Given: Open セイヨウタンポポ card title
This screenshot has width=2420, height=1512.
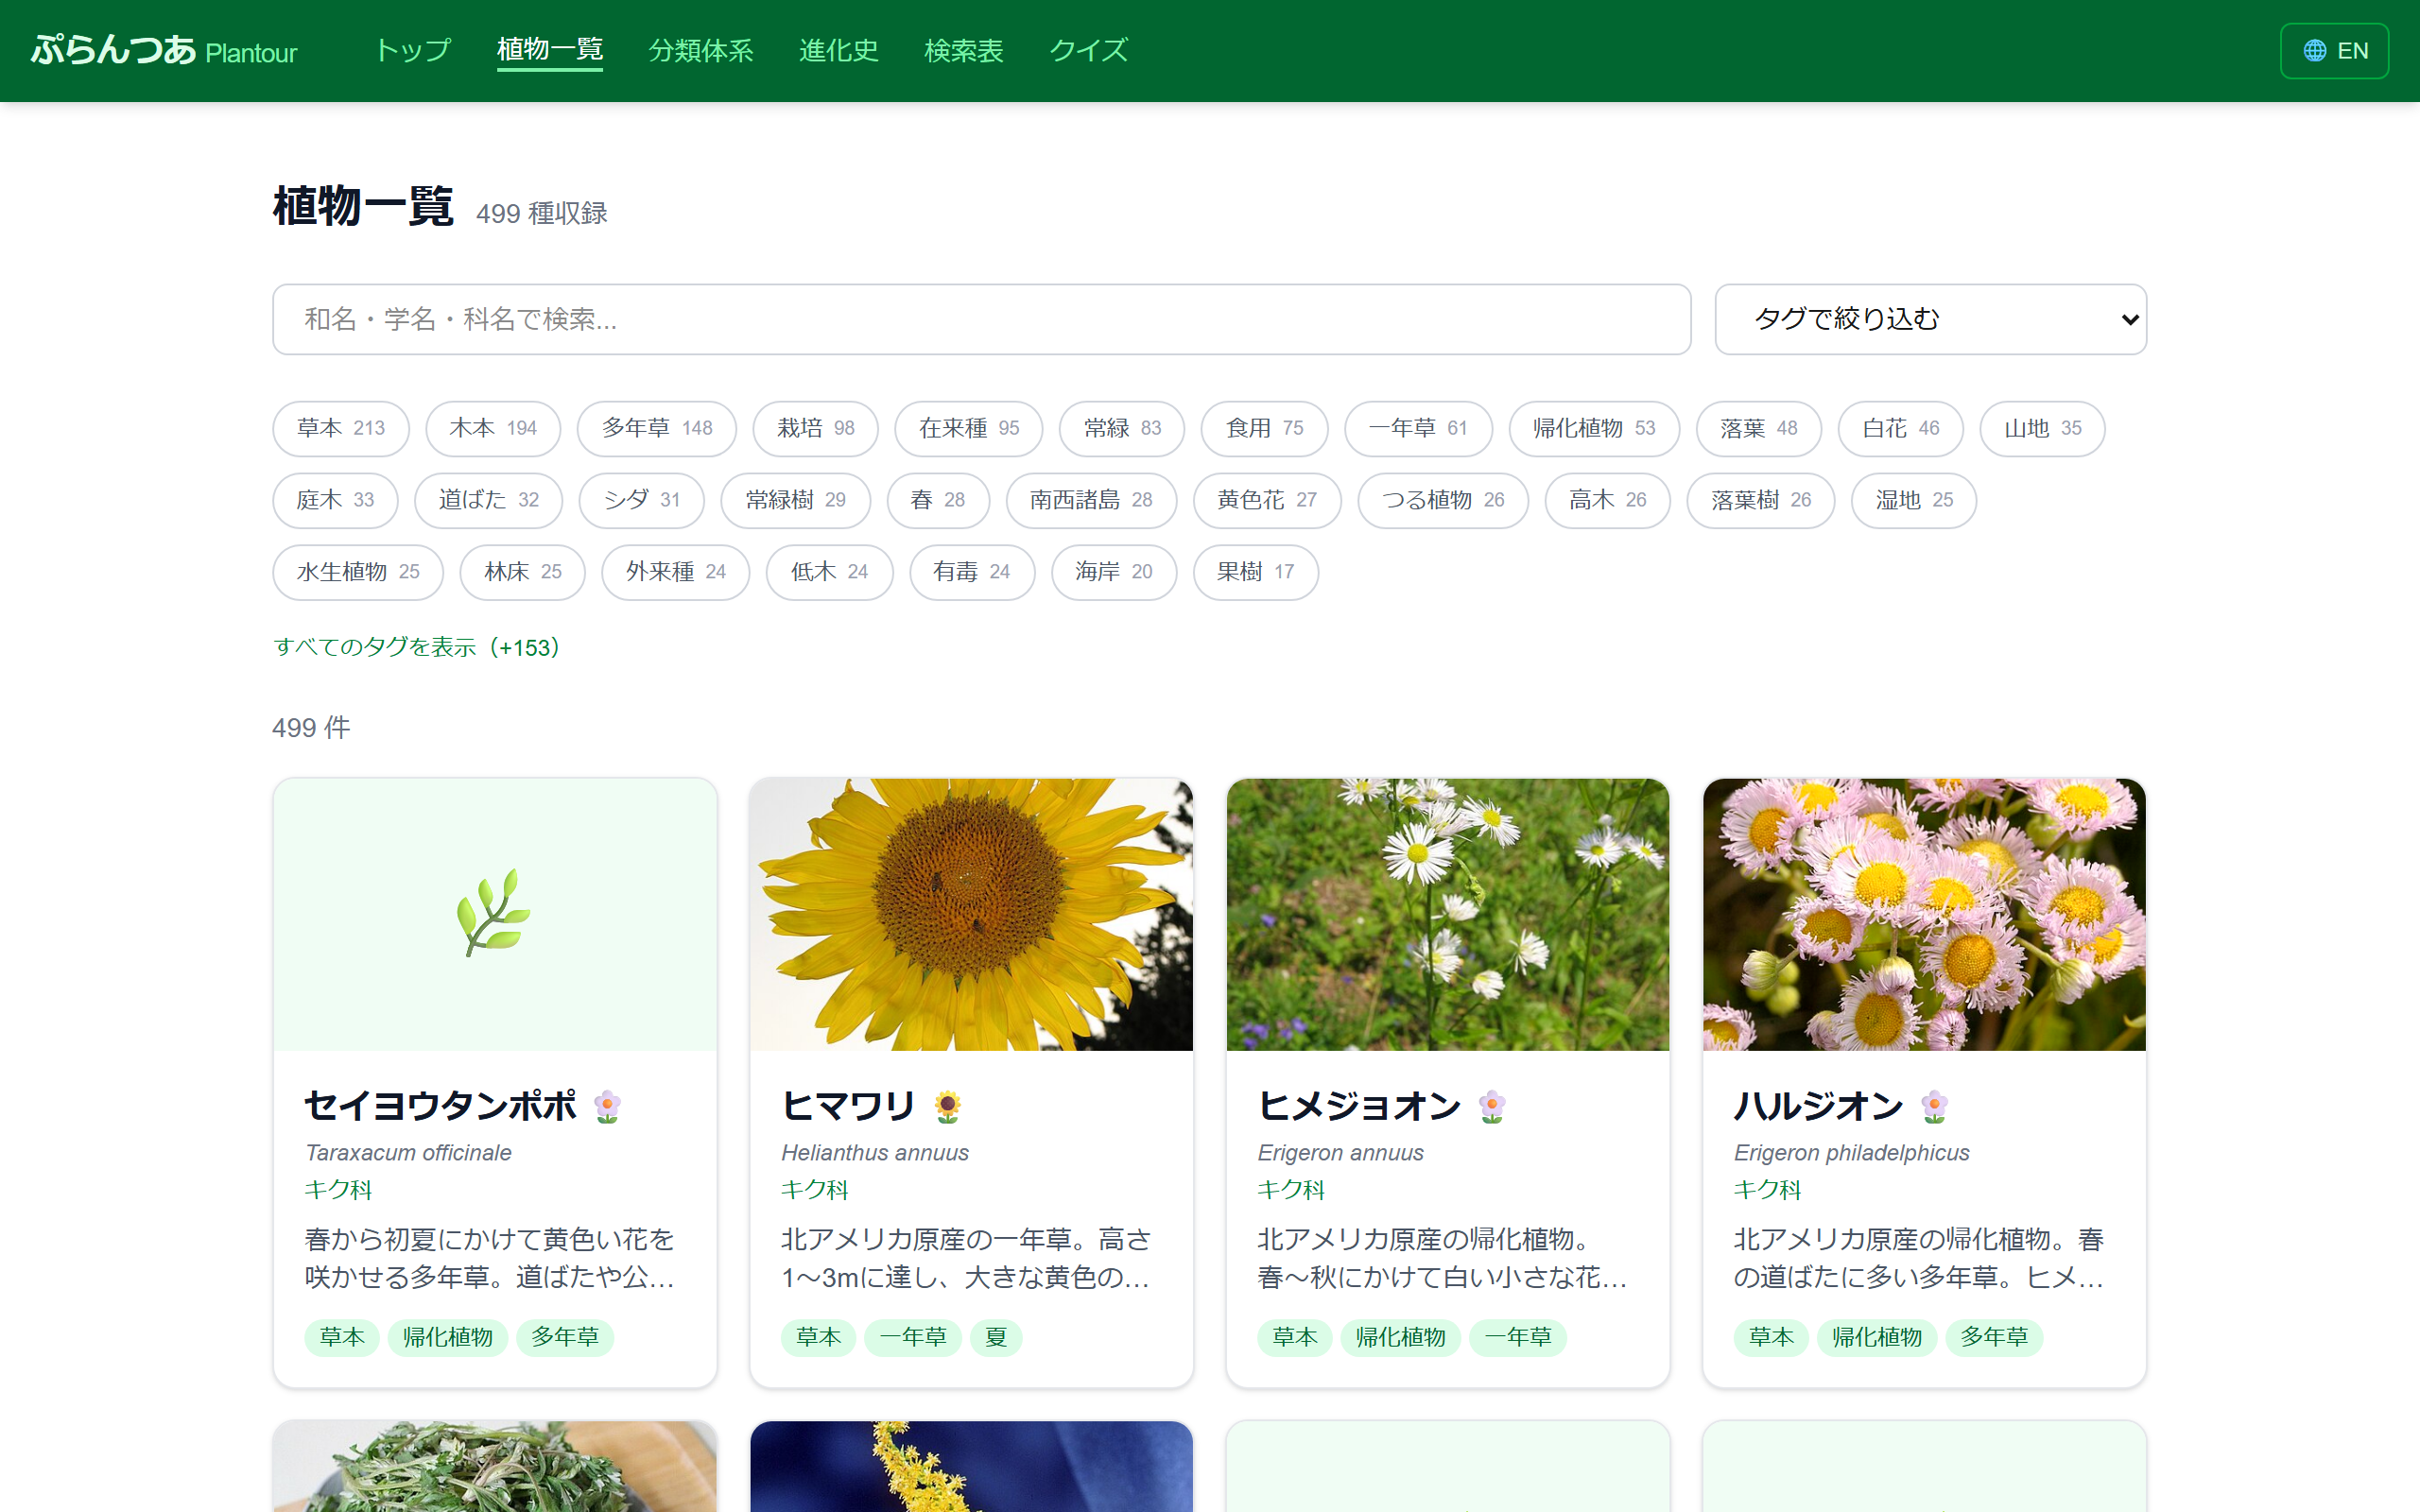Looking at the screenshot, I should click(441, 1106).
